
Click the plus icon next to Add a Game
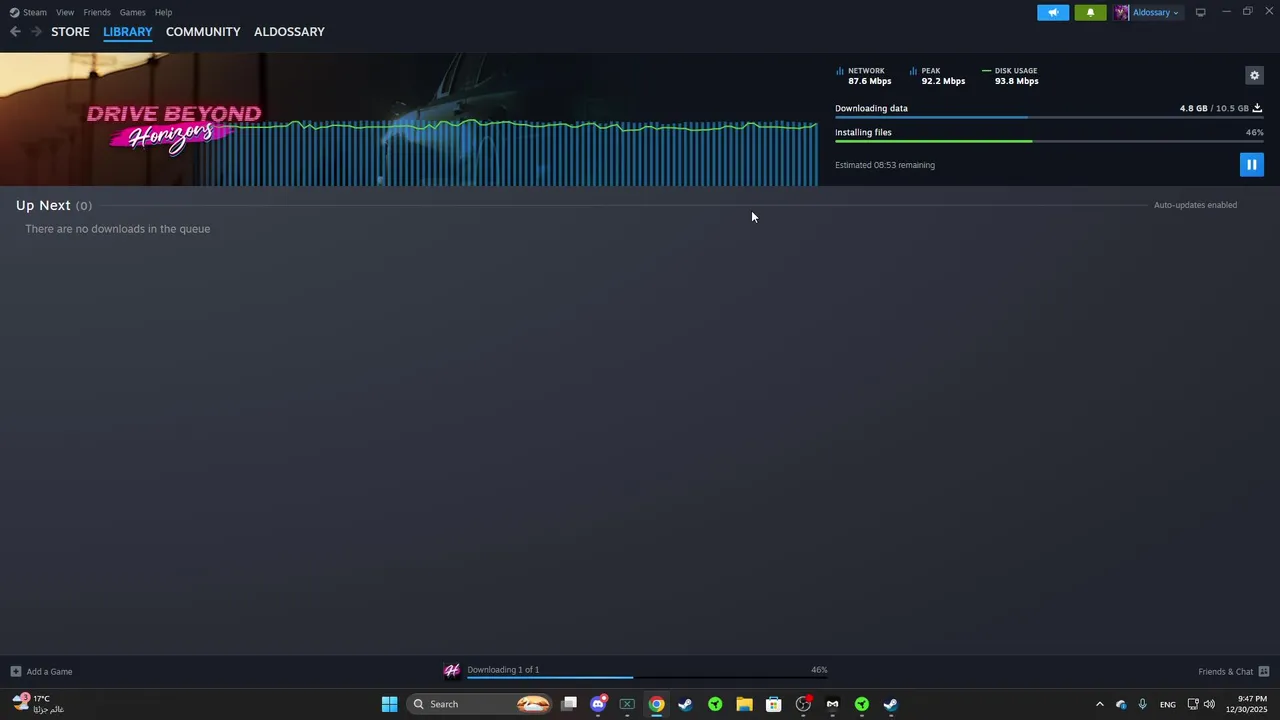point(15,671)
